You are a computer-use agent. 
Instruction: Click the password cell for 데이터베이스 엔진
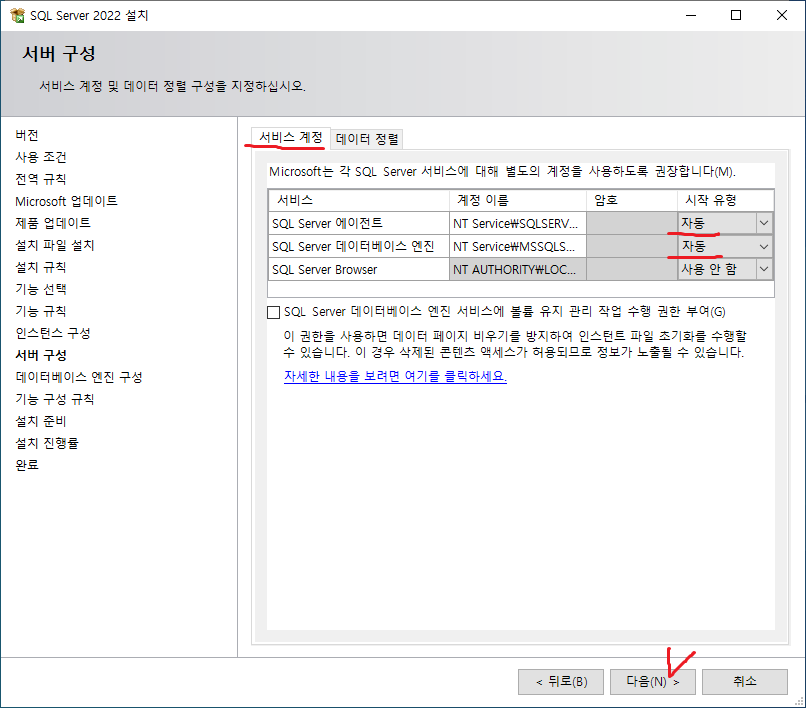(632, 246)
